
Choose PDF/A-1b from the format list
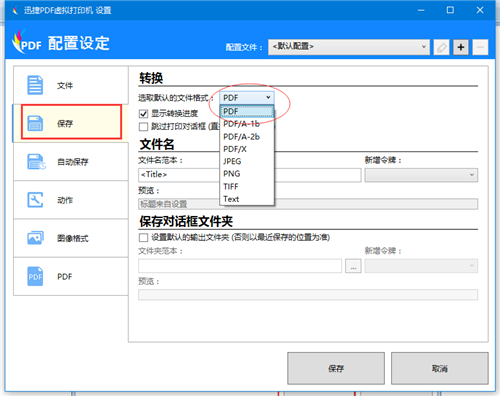pyautogui.click(x=247, y=124)
